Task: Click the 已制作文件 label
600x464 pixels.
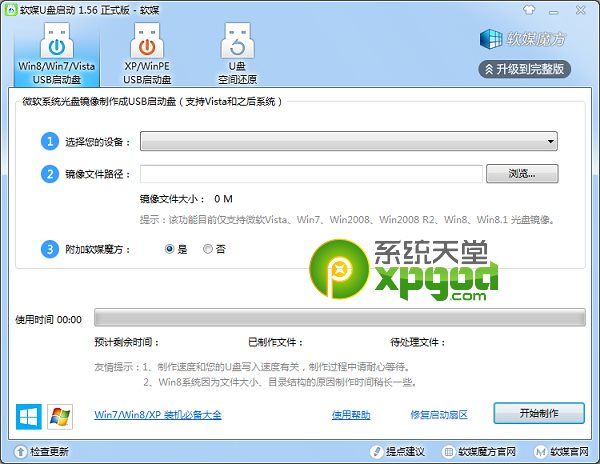Action: (276, 342)
